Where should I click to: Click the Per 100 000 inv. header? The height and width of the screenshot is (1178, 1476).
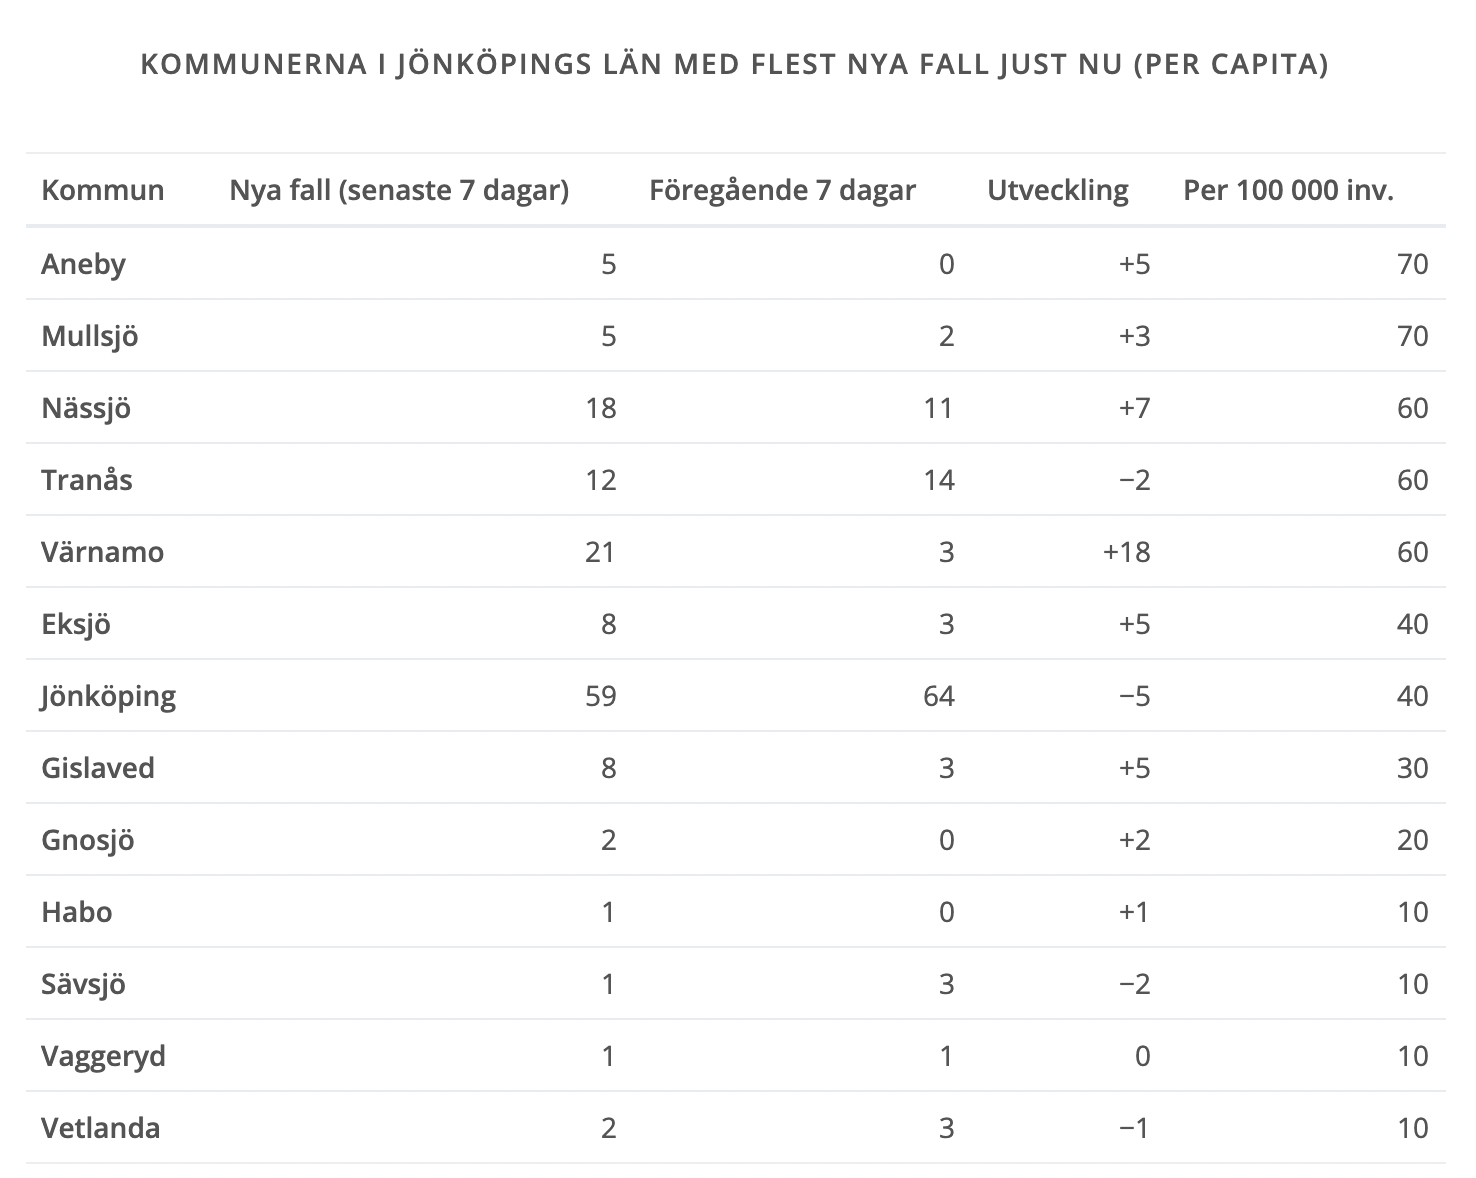tap(1288, 190)
